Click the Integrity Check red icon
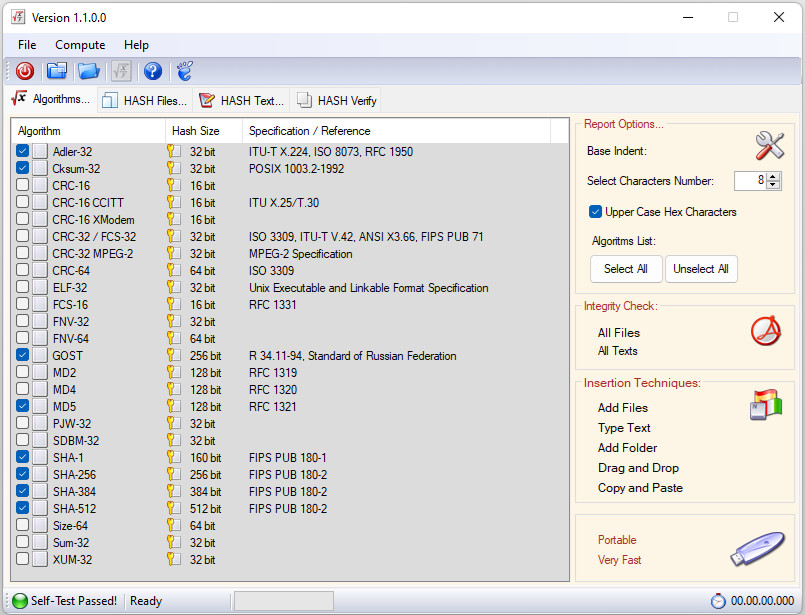 pyautogui.click(x=765, y=331)
